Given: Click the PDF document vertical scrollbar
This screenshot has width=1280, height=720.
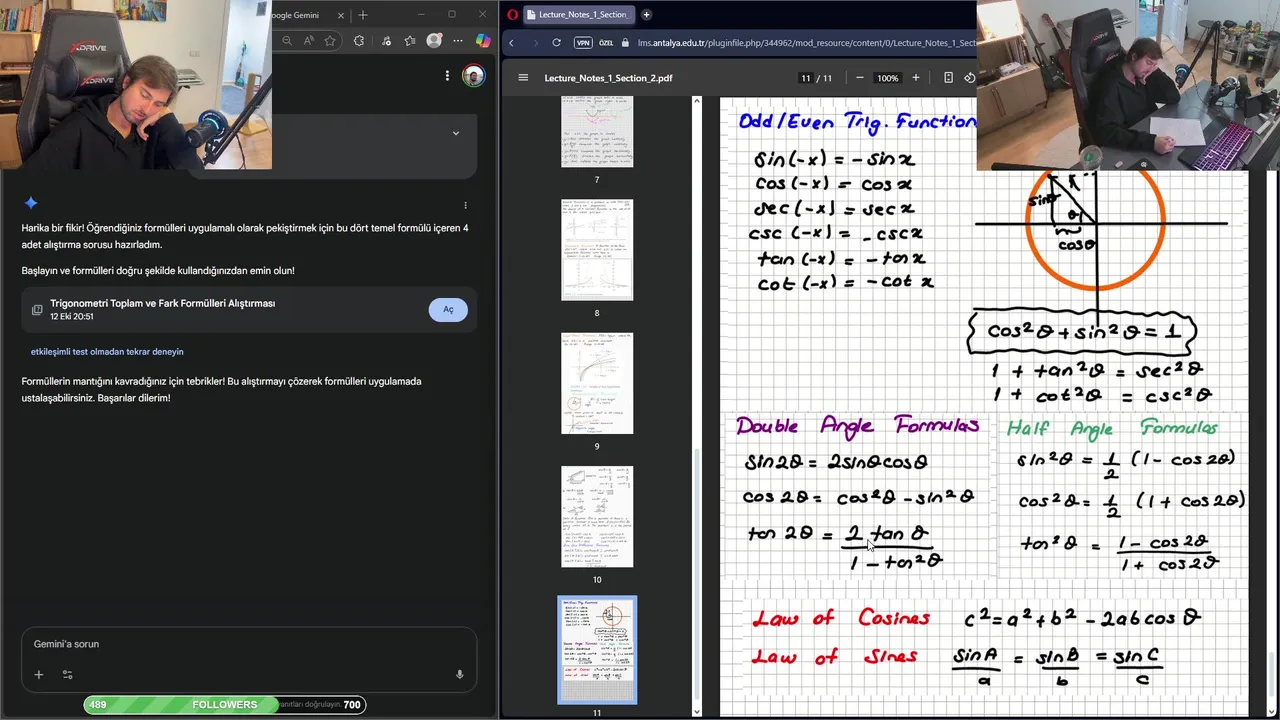Looking at the screenshot, I should tap(1273, 675).
